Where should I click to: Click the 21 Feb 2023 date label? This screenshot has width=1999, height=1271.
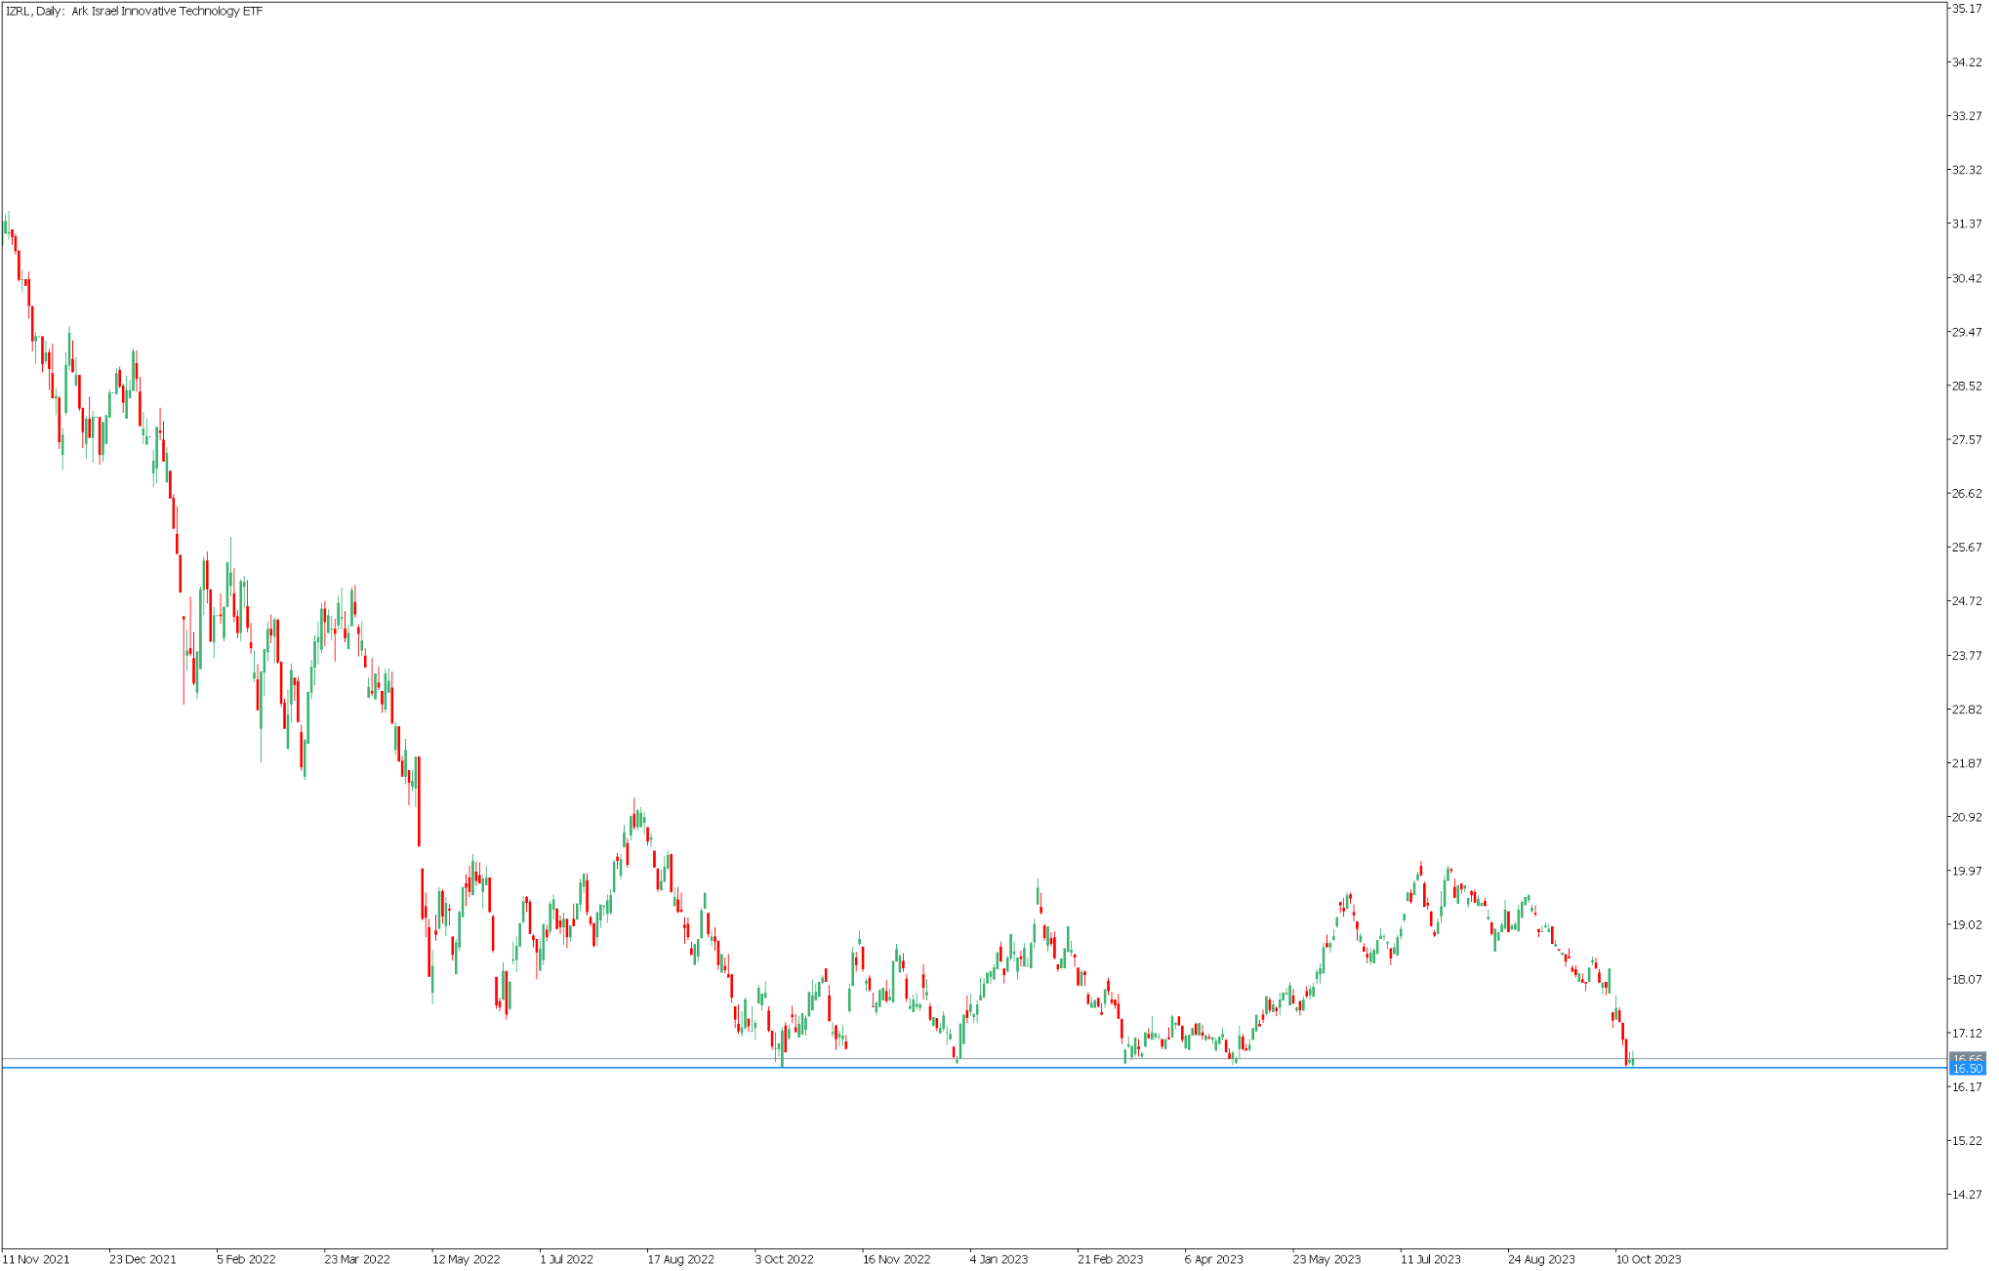point(1111,1260)
